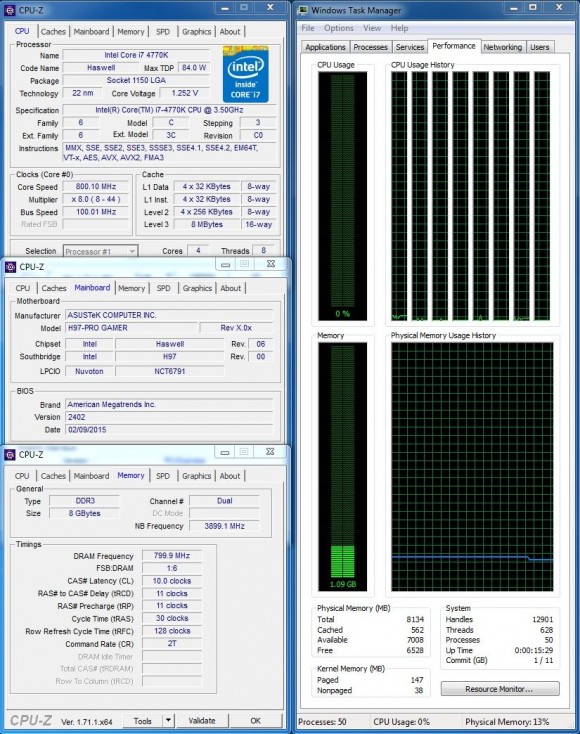Click first CPU Usage History core graph
Viewport: 580px width, 734px height.
[399, 196]
